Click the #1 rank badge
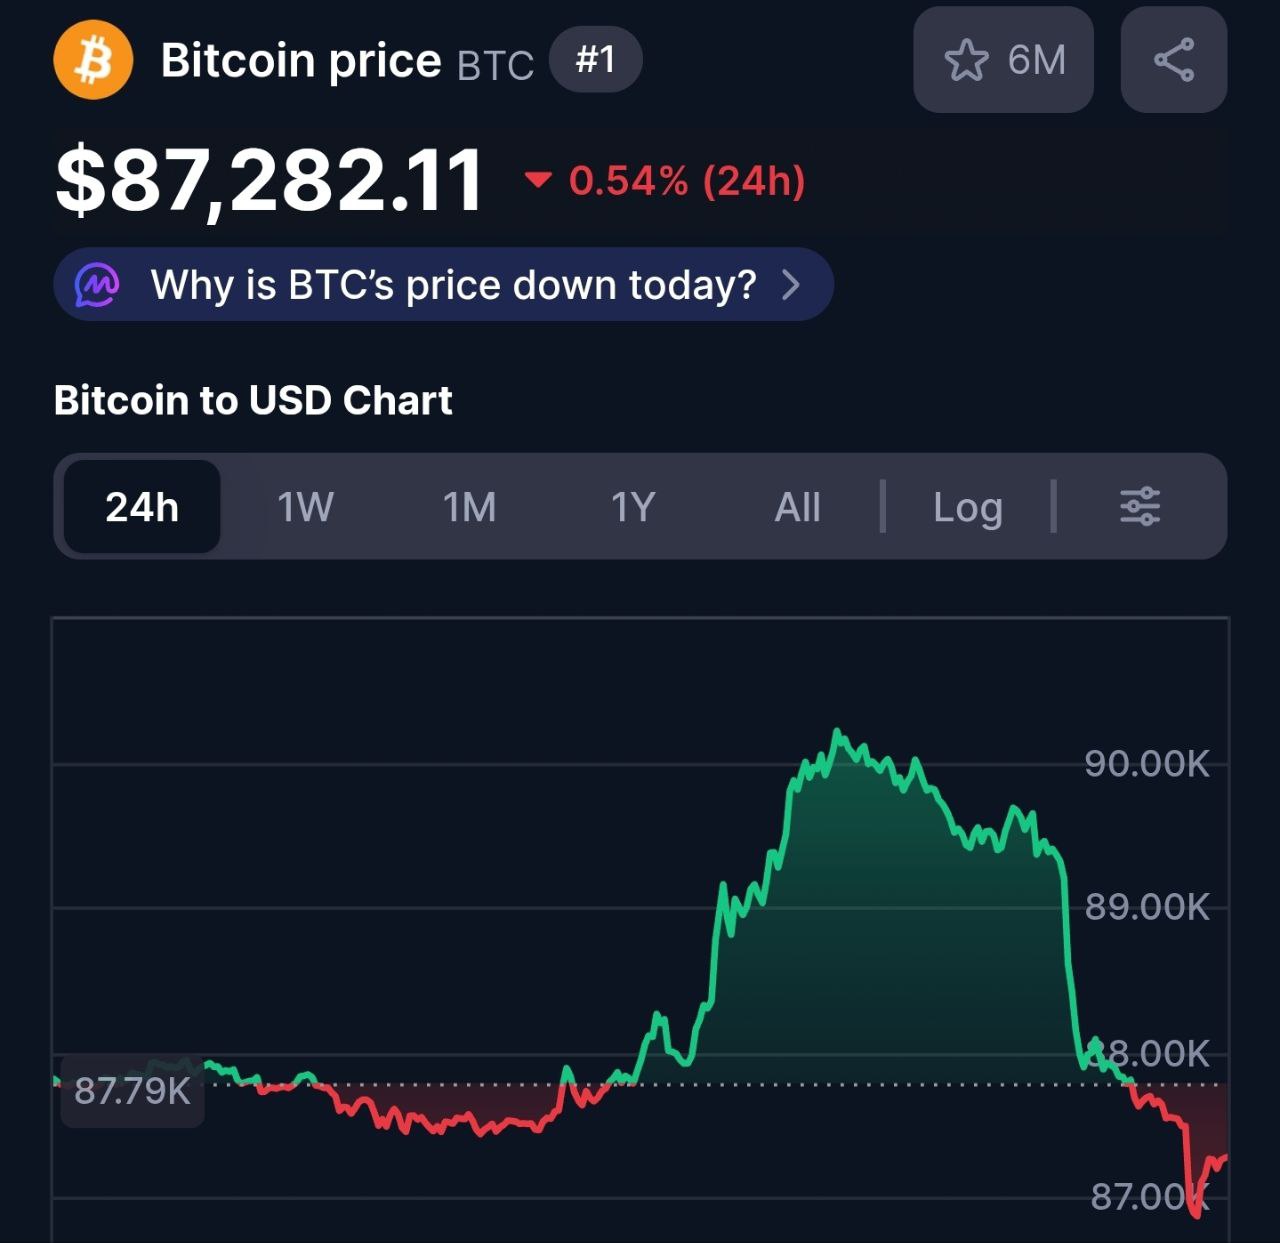Viewport: 1280px width, 1243px height. click(x=595, y=60)
